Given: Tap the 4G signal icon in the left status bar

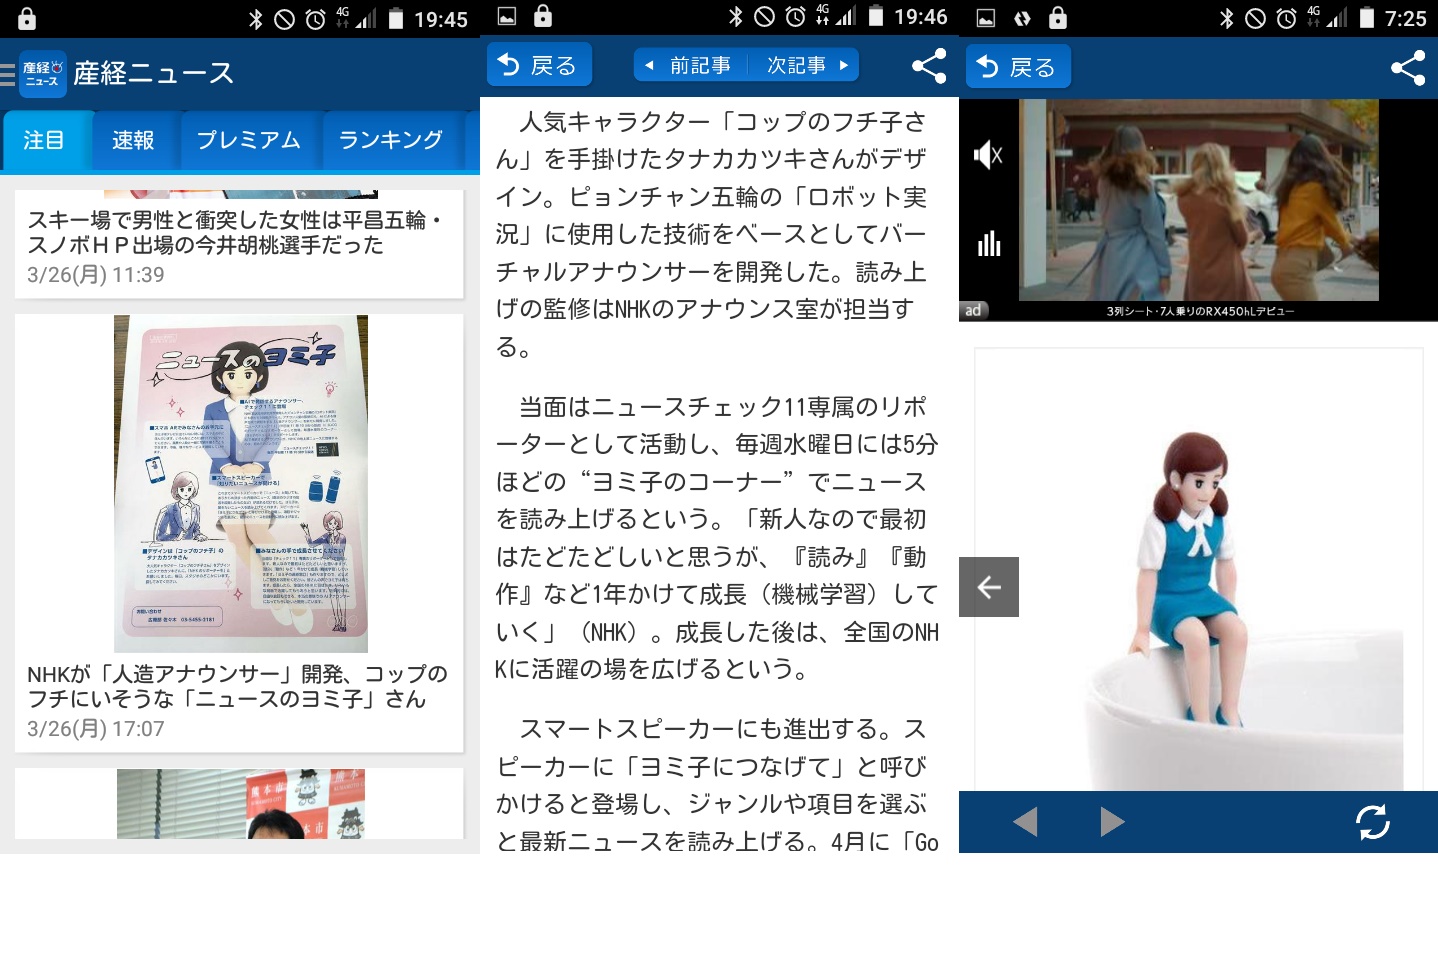Looking at the screenshot, I should (357, 18).
